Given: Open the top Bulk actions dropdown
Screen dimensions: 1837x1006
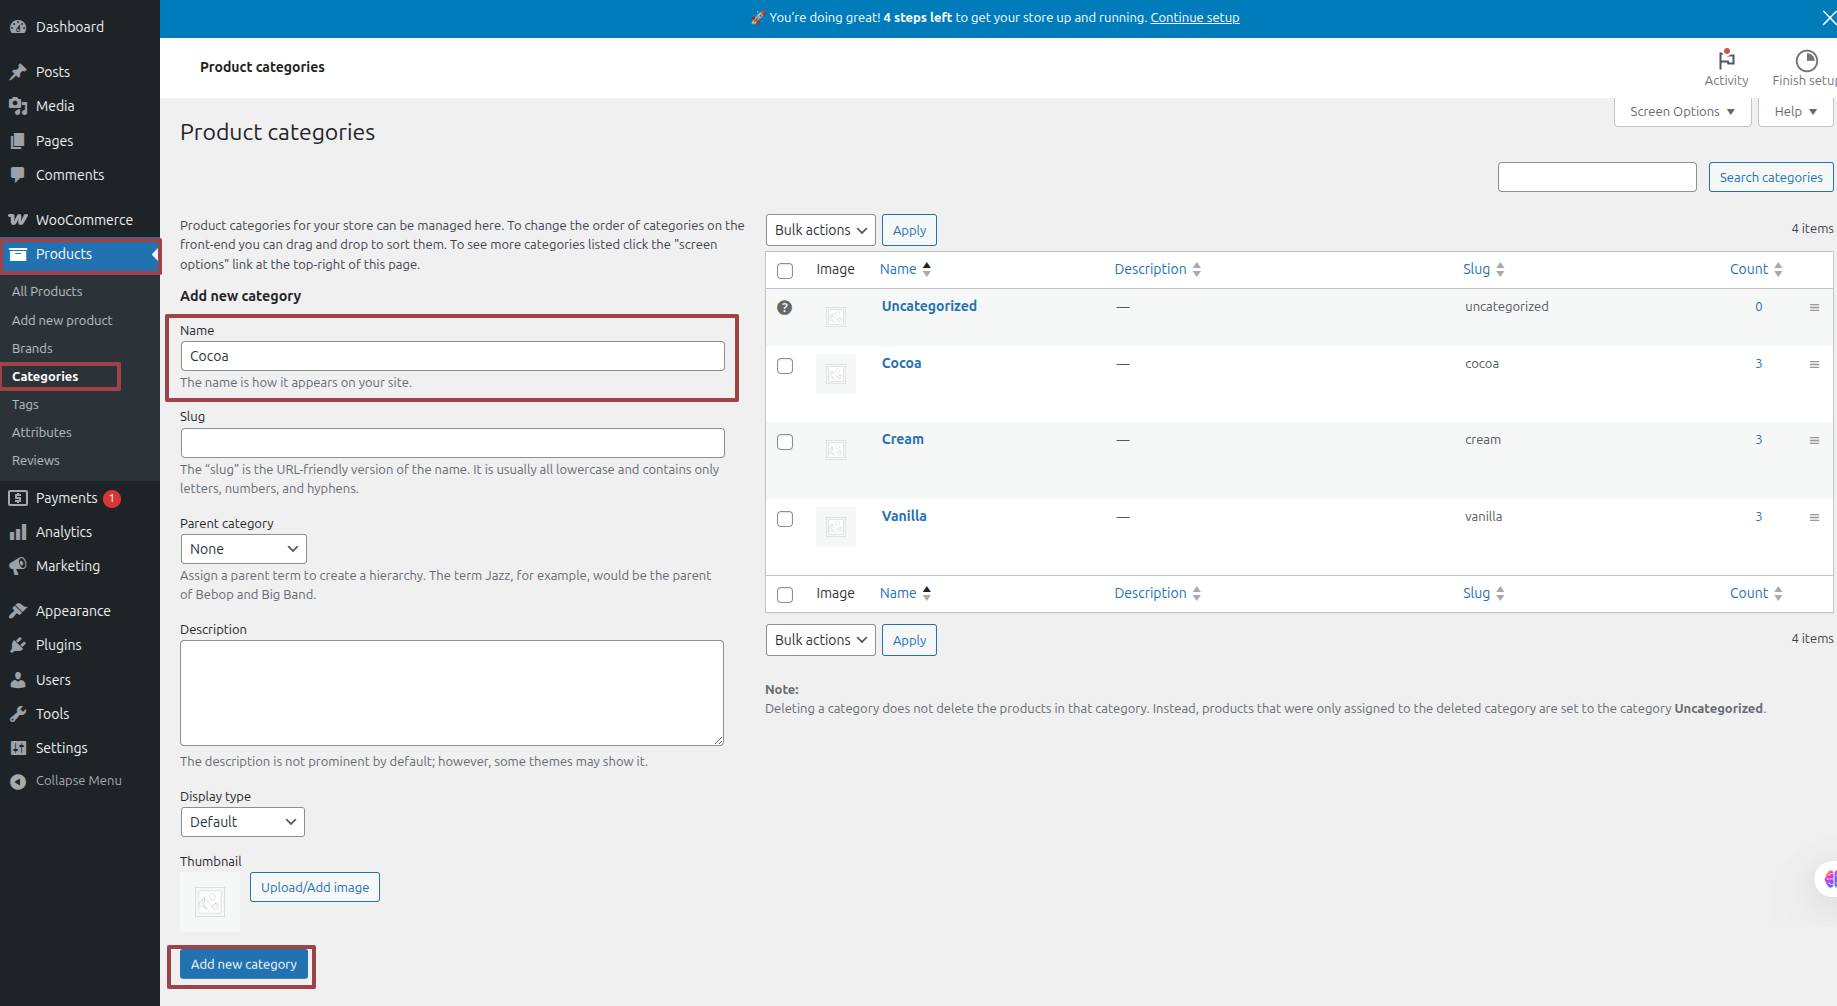Looking at the screenshot, I should coord(820,230).
